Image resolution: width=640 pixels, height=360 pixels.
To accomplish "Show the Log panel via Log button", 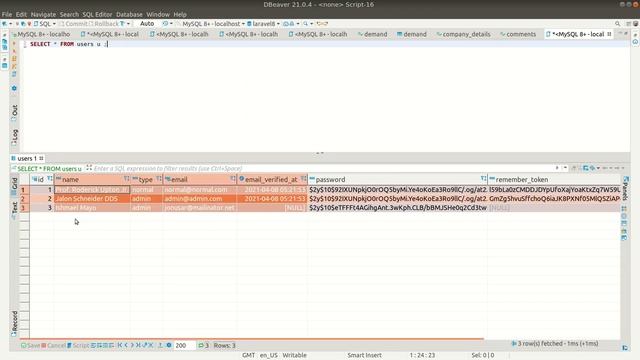I will (15, 137).
